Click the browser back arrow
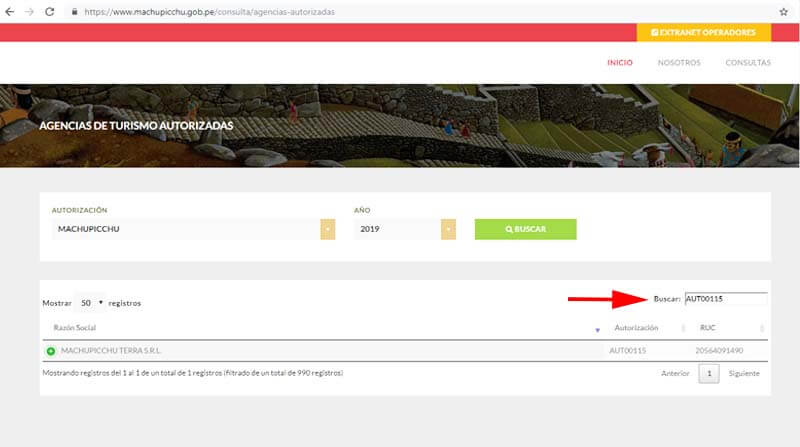Viewport: 800px width, 447px height. pos(10,11)
